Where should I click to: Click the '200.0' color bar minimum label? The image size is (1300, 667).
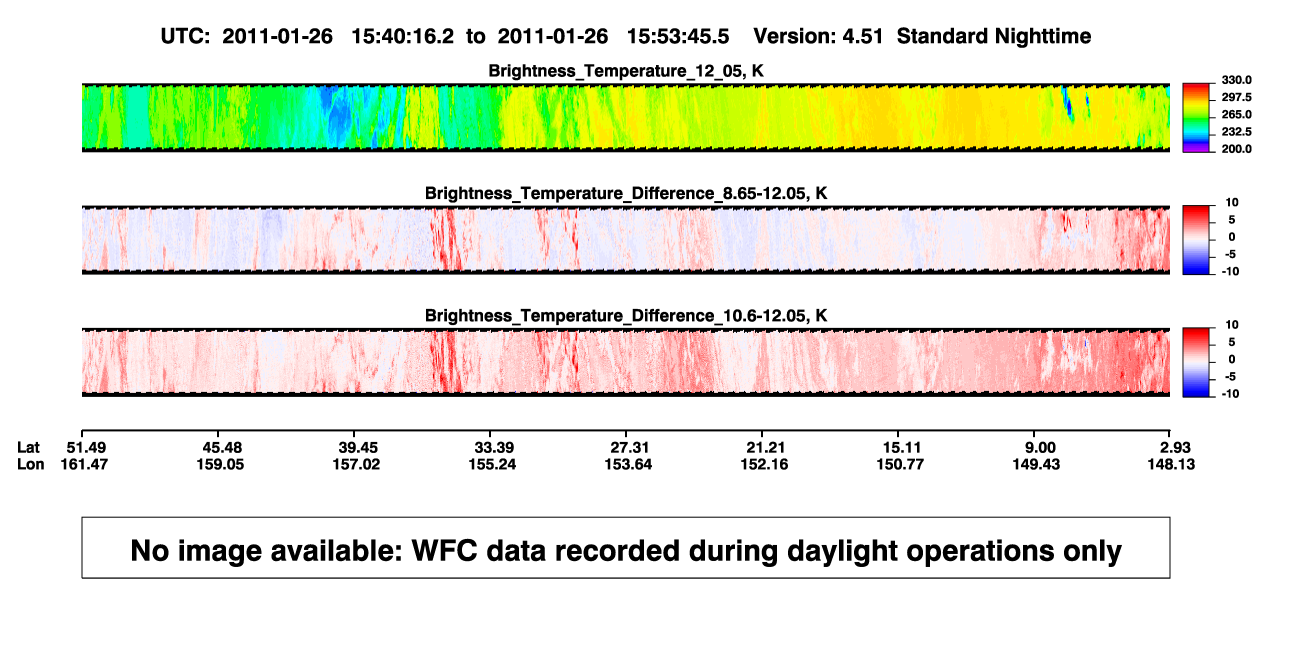1235,148
